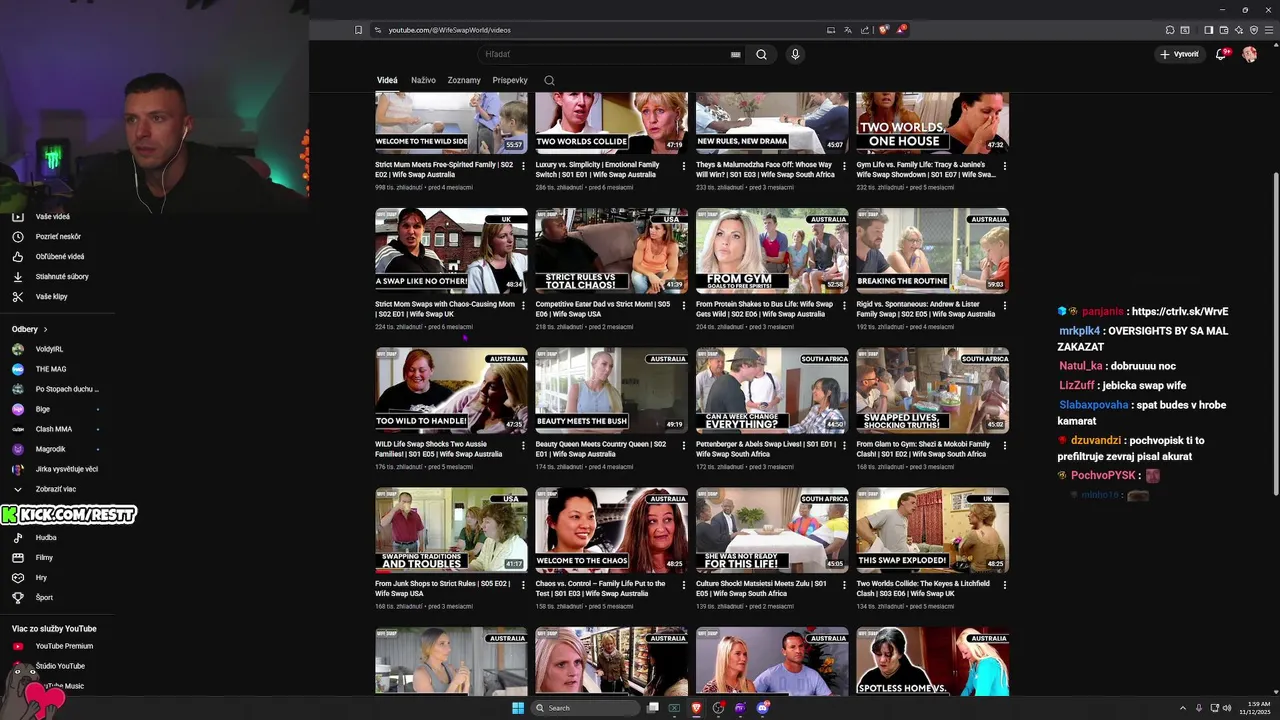Viewport: 1280px width, 720px height.
Task: Open options menu for Beauty Queen Meets Country Queen
Action: [684, 445]
